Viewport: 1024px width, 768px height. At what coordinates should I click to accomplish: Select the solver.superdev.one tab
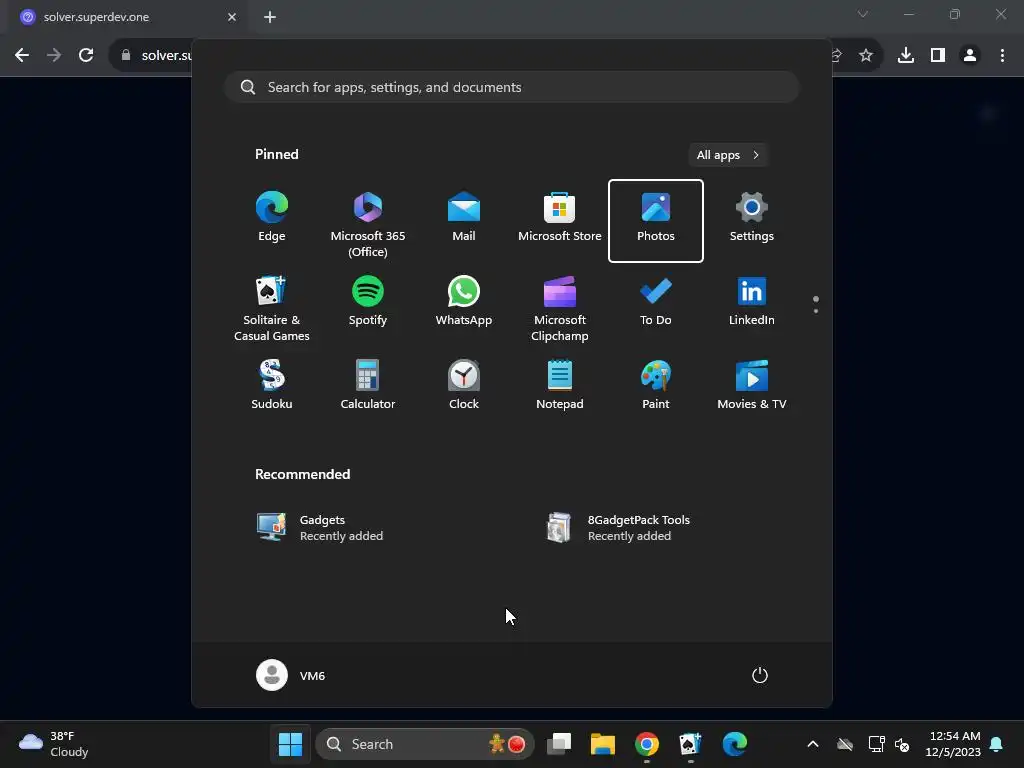[x=126, y=17]
